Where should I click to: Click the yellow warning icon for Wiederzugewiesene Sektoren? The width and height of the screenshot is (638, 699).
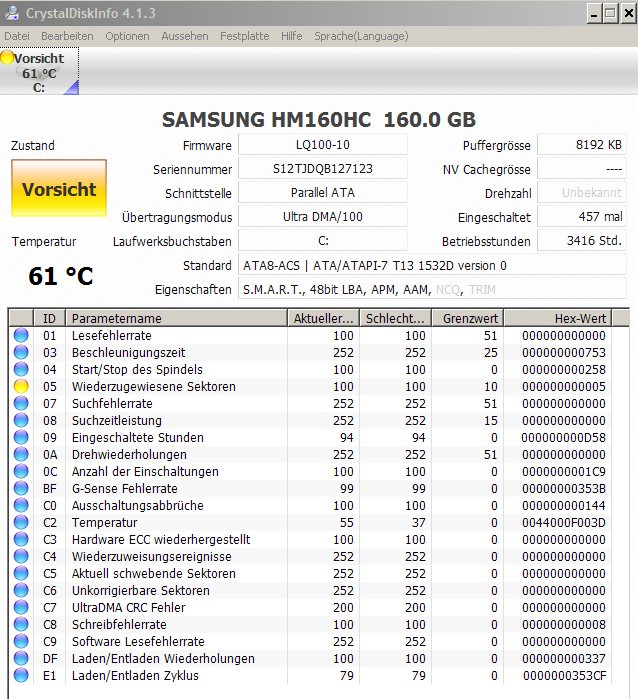coord(21,386)
